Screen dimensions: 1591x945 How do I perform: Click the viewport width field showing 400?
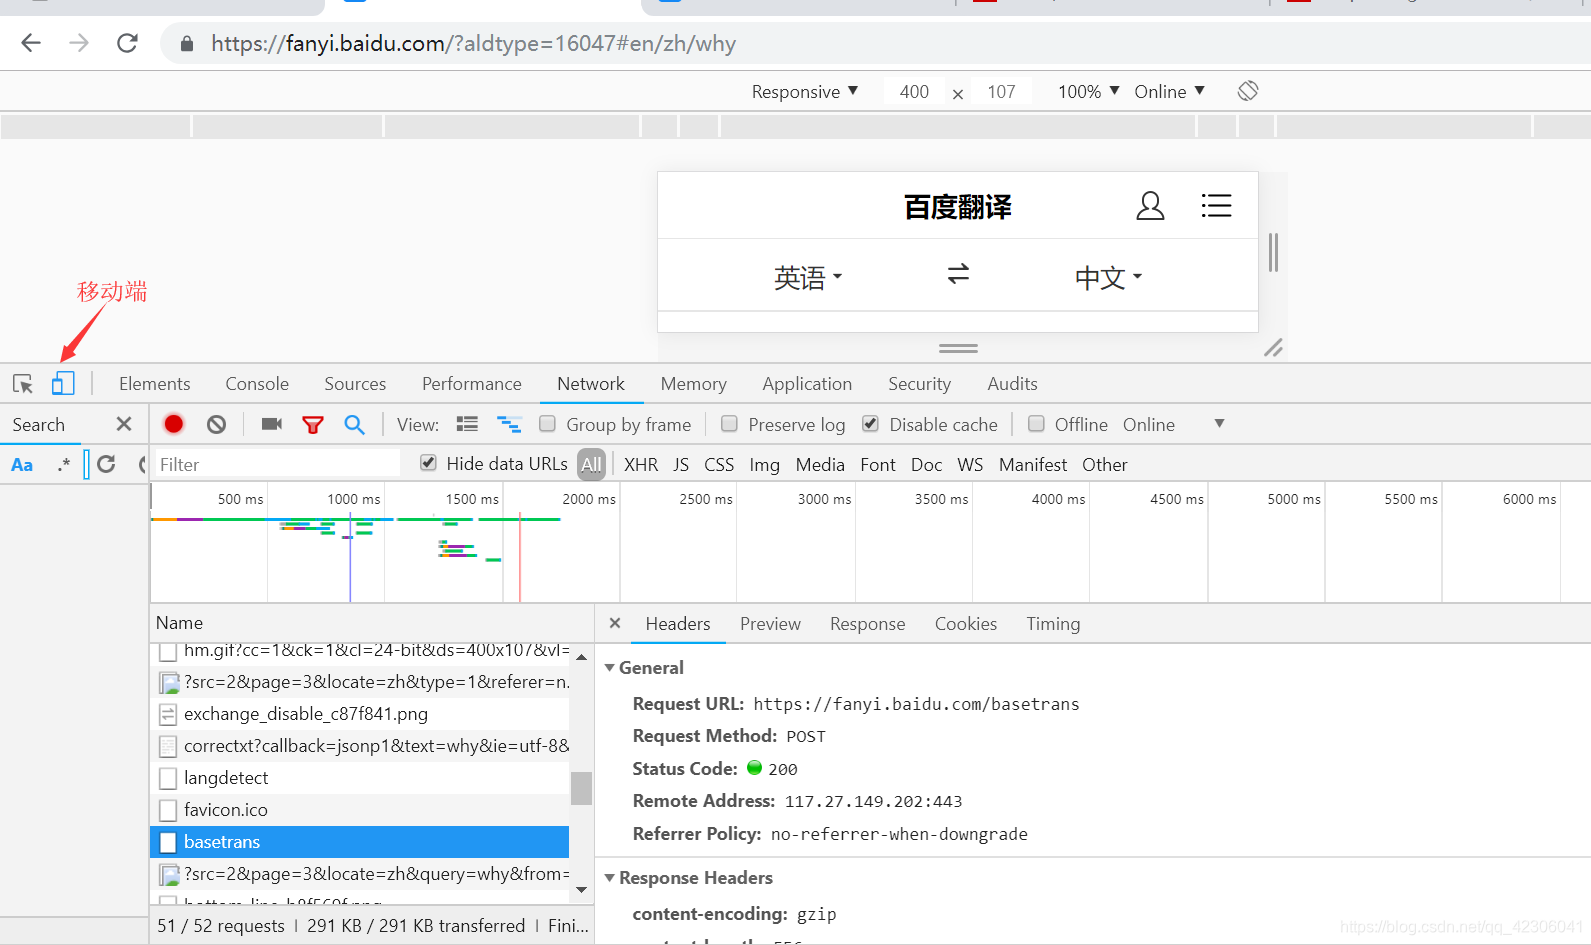(914, 91)
